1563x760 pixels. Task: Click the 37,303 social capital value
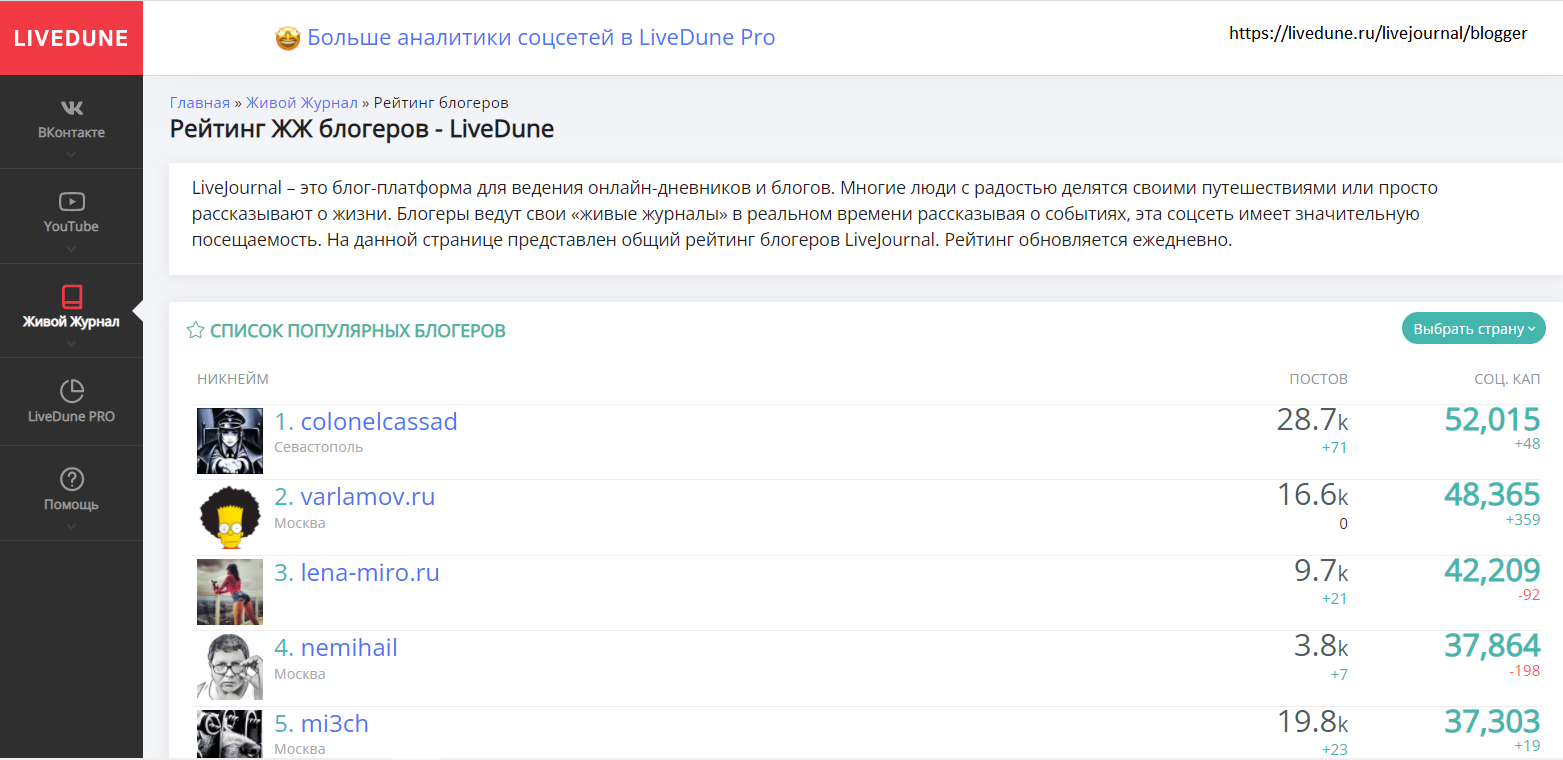click(x=1492, y=721)
